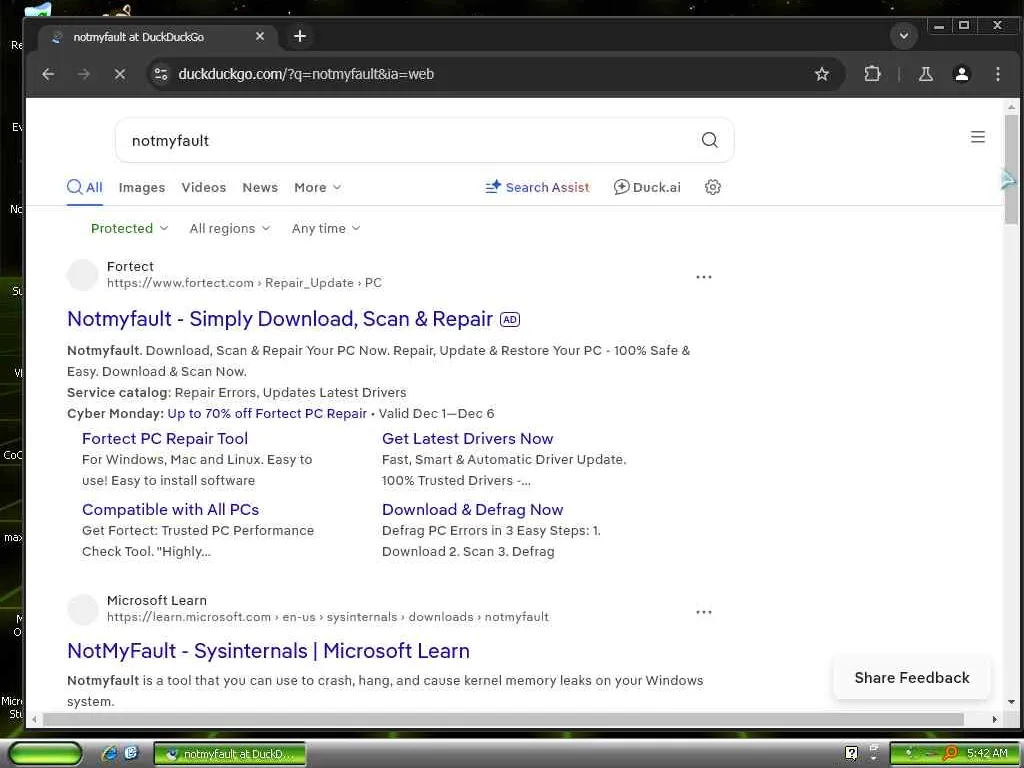The height and width of the screenshot is (768, 1024).
Task: Open the Fortect PC Repair Tool link
Action: pos(165,438)
